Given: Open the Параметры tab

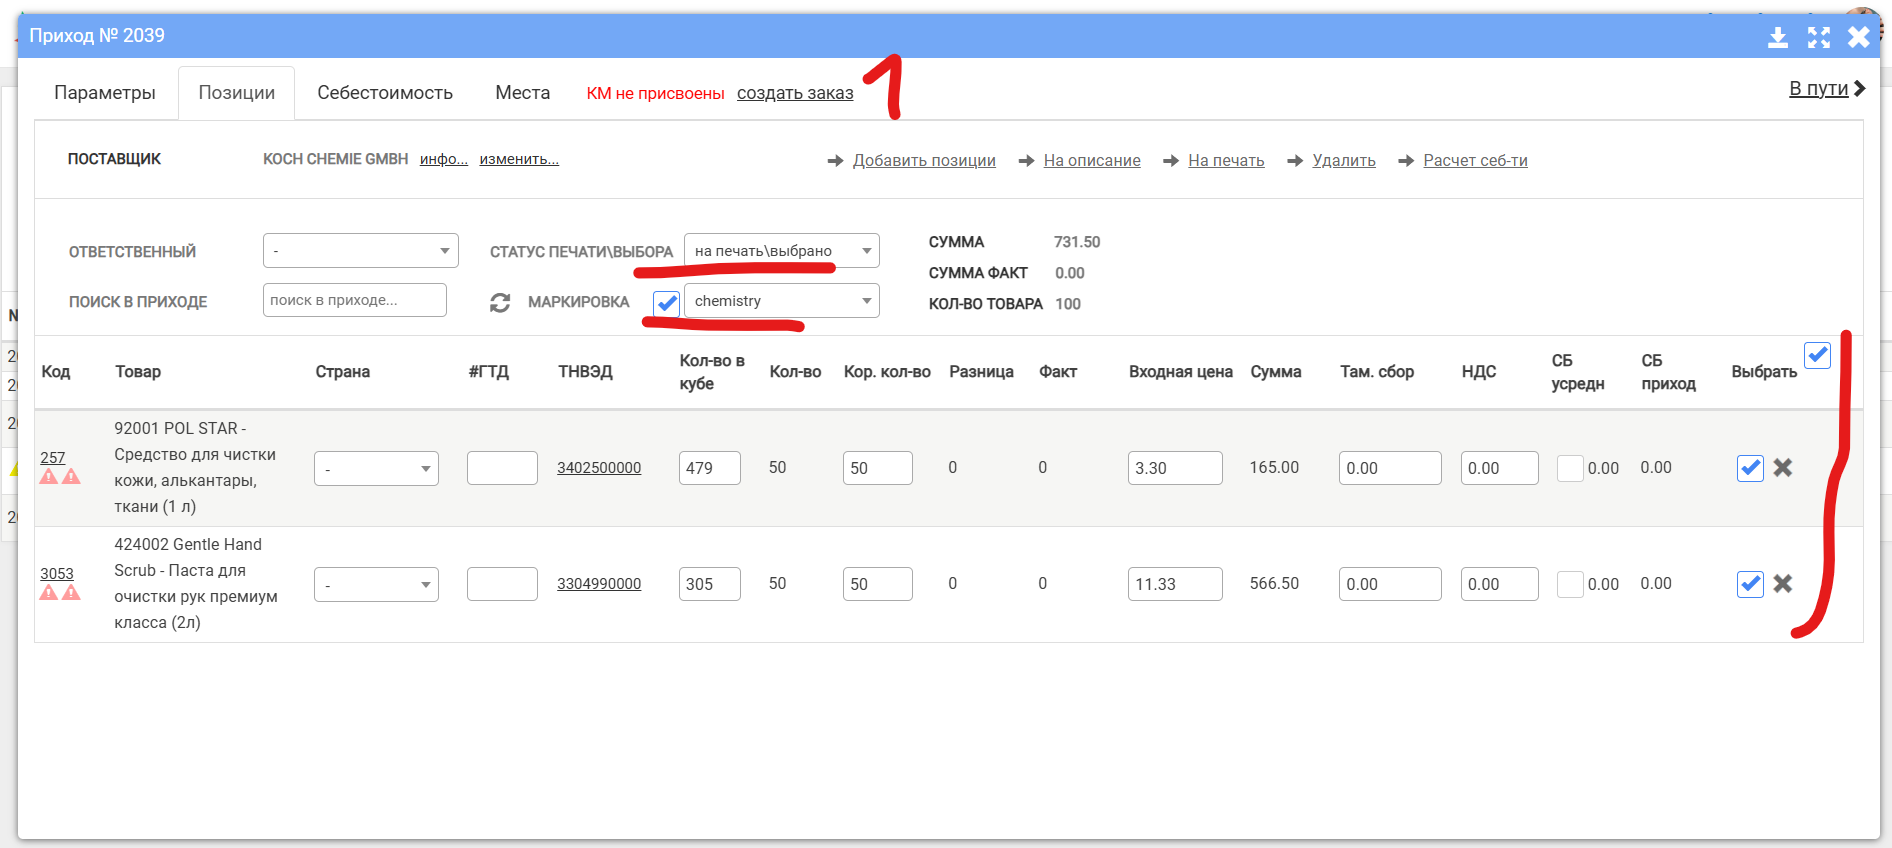Looking at the screenshot, I should coord(105,93).
